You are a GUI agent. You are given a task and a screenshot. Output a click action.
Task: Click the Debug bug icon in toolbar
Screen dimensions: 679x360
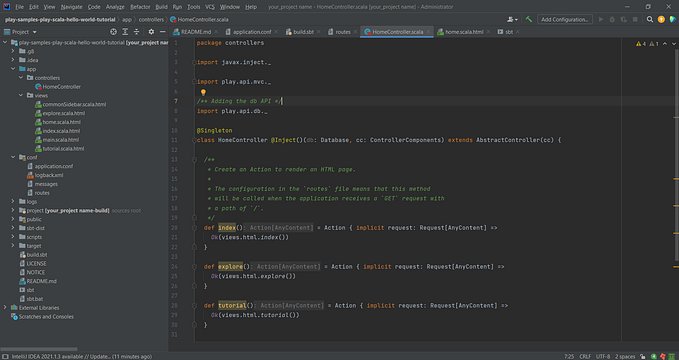click(612, 19)
